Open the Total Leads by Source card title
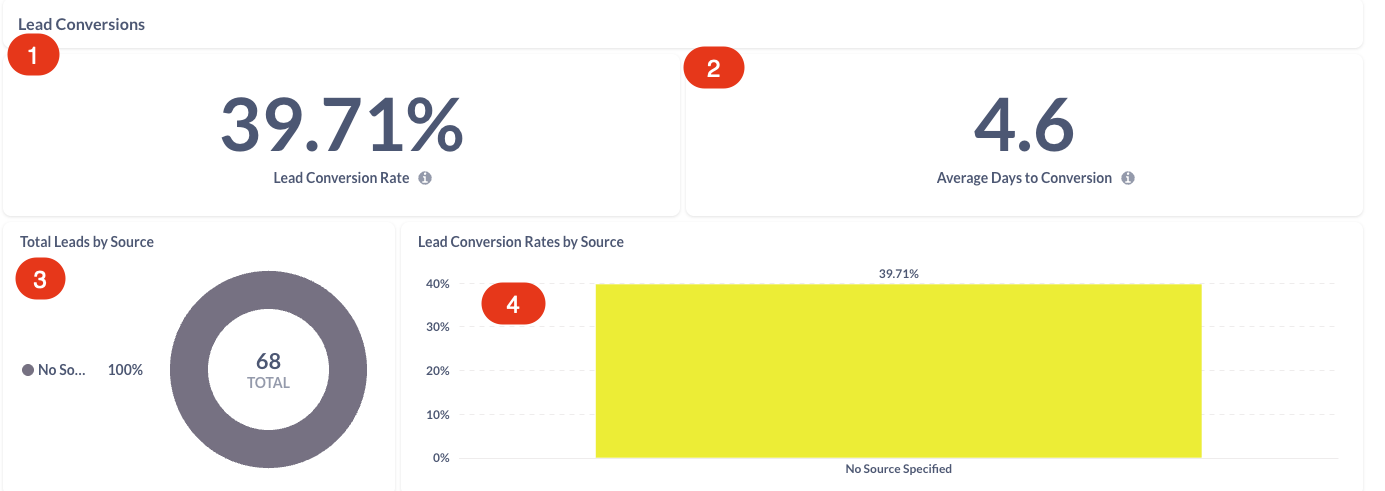Viewport: 1385px width, 491px height. (x=87, y=241)
